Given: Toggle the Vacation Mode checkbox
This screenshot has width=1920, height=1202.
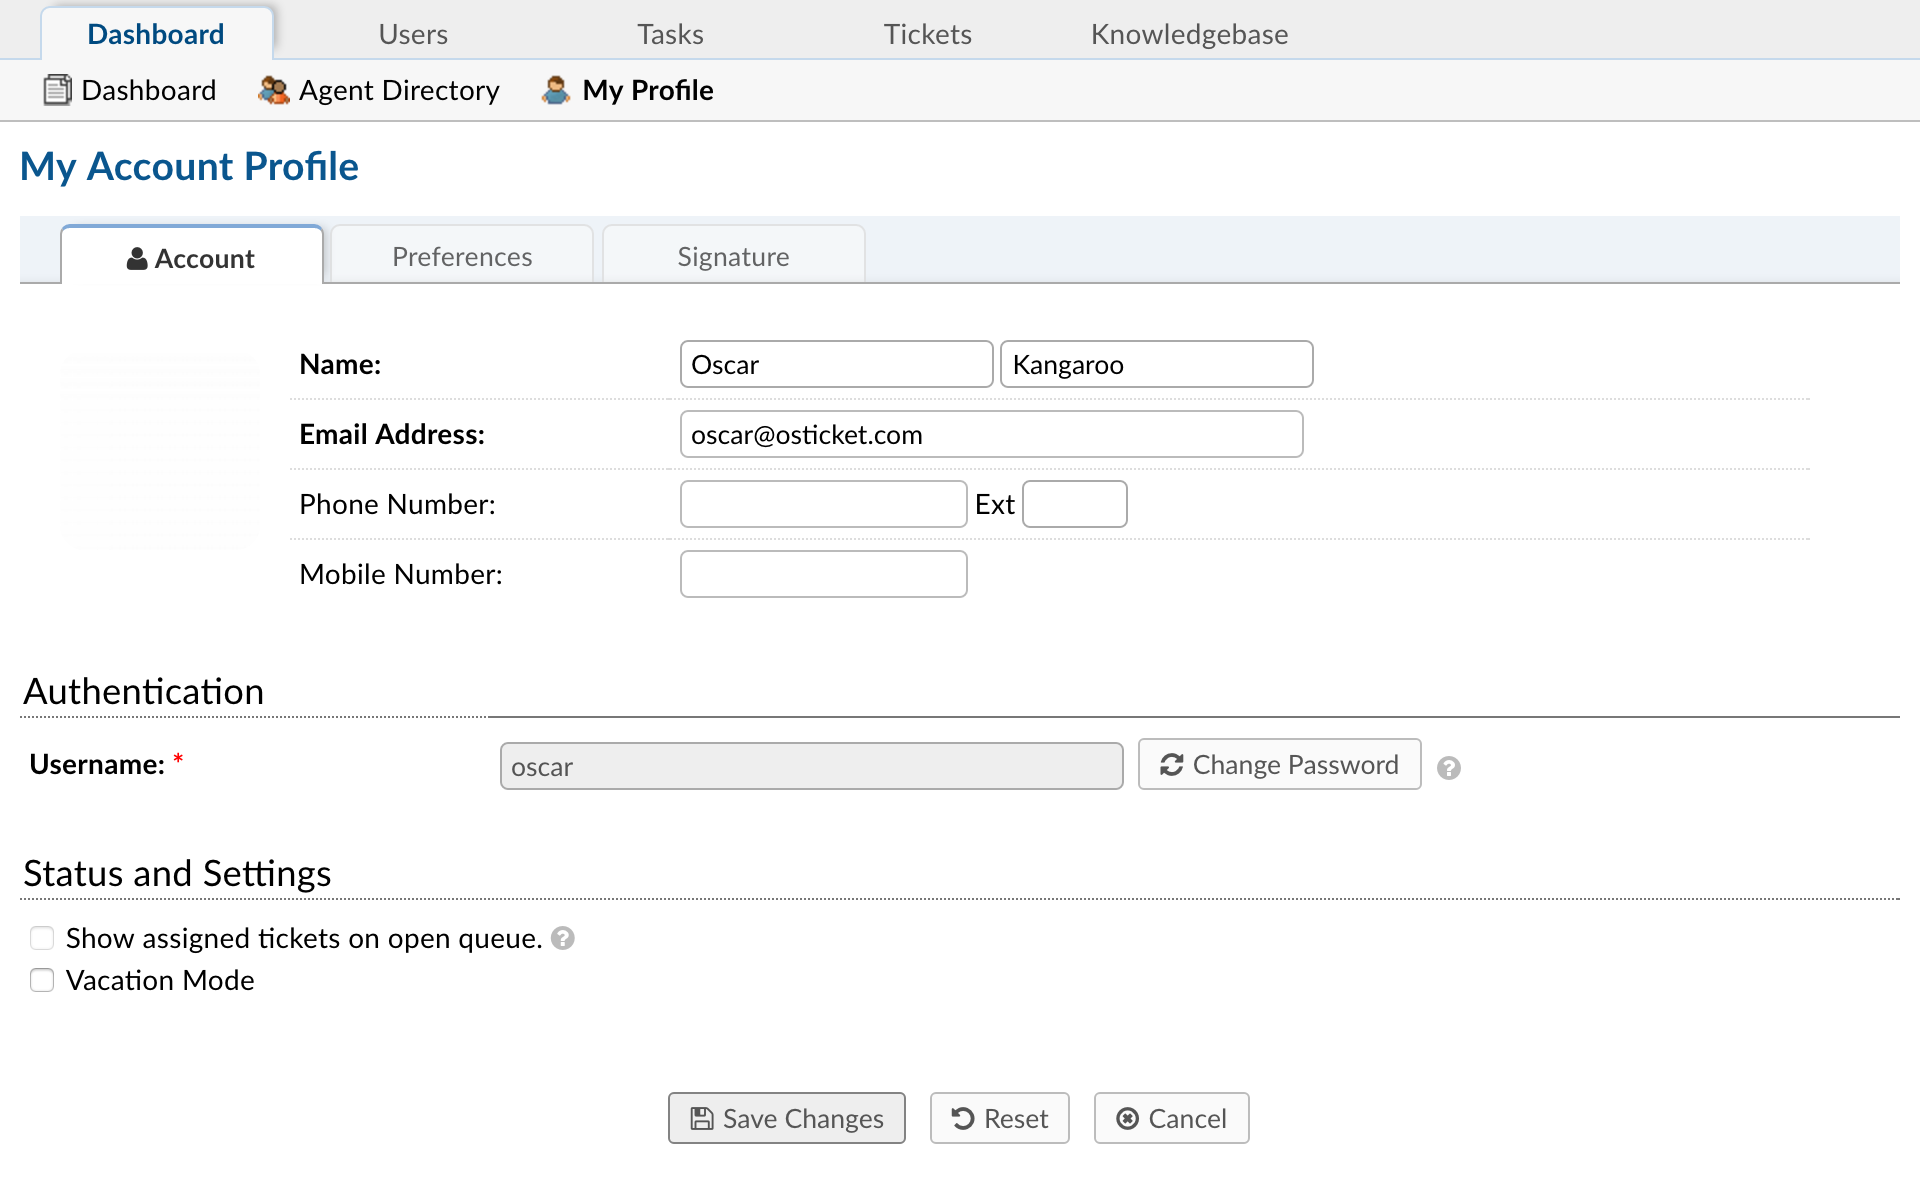Looking at the screenshot, I should tap(42, 980).
